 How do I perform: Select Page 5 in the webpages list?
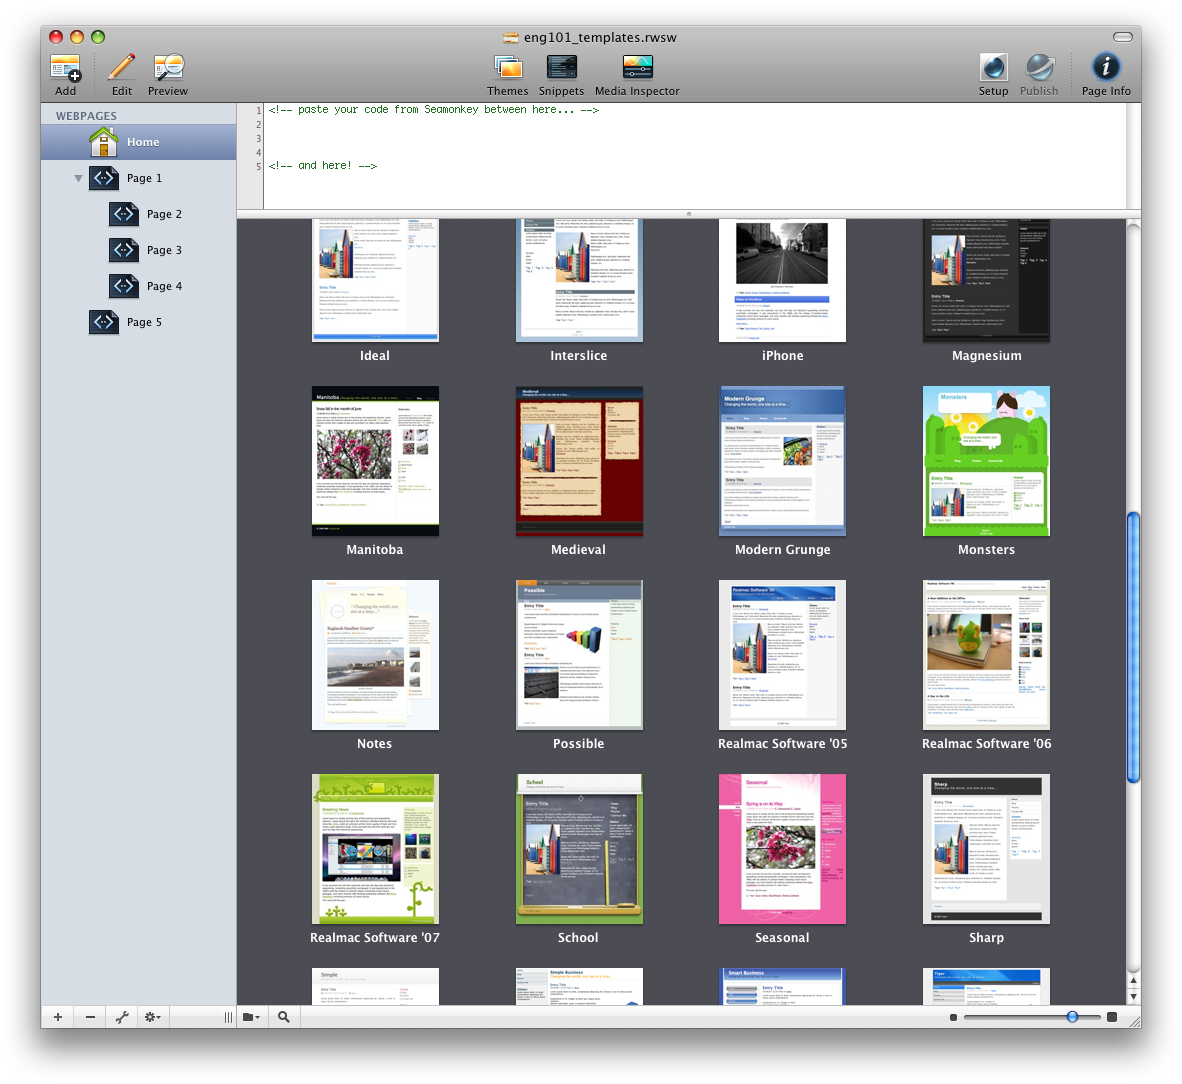click(x=139, y=323)
